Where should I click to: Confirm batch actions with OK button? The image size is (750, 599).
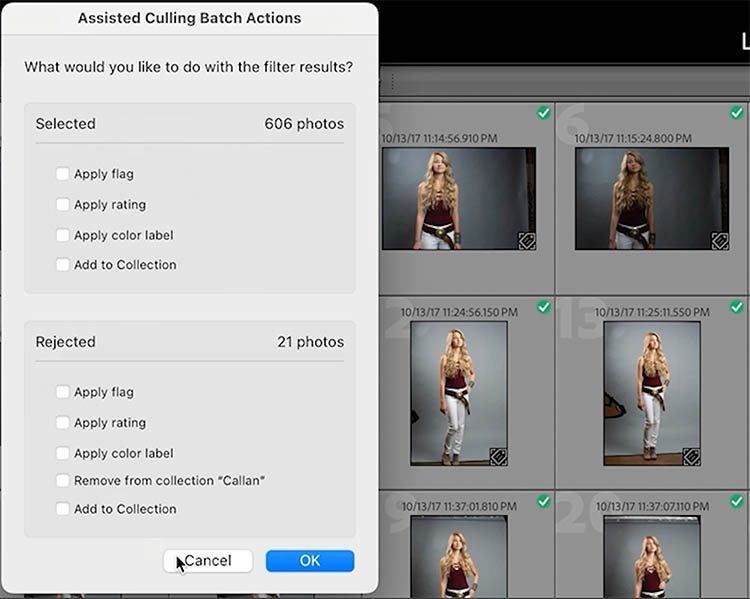pyautogui.click(x=310, y=561)
